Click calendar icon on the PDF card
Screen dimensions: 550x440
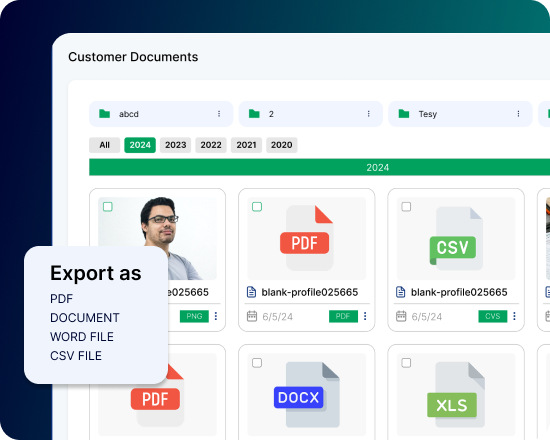[x=252, y=316]
